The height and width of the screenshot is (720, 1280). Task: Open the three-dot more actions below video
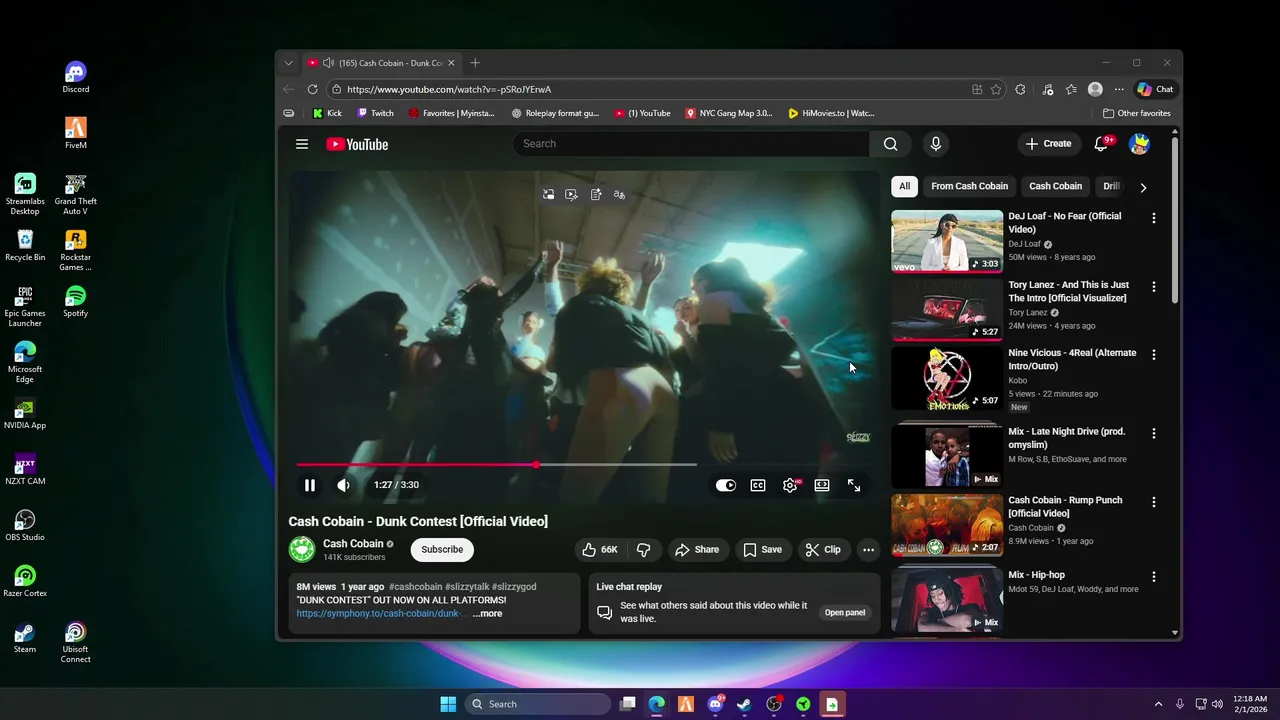click(868, 549)
